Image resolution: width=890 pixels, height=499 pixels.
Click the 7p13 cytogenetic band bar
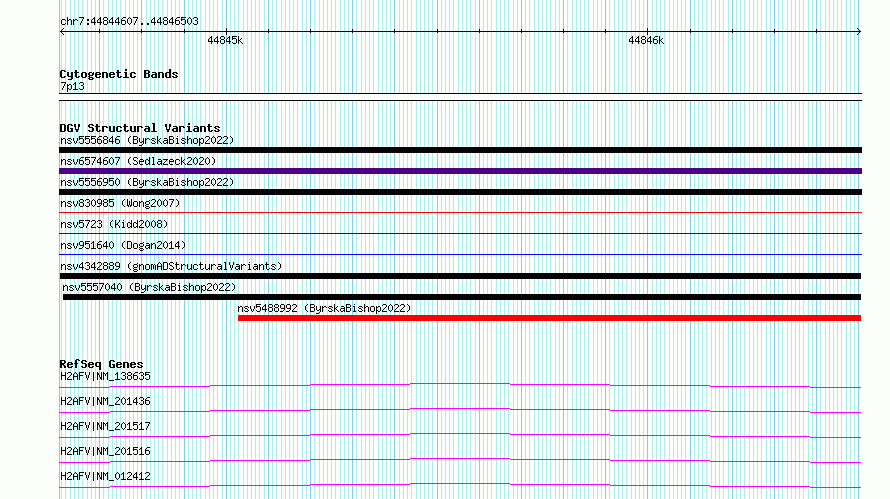click(x=460, y=97)
